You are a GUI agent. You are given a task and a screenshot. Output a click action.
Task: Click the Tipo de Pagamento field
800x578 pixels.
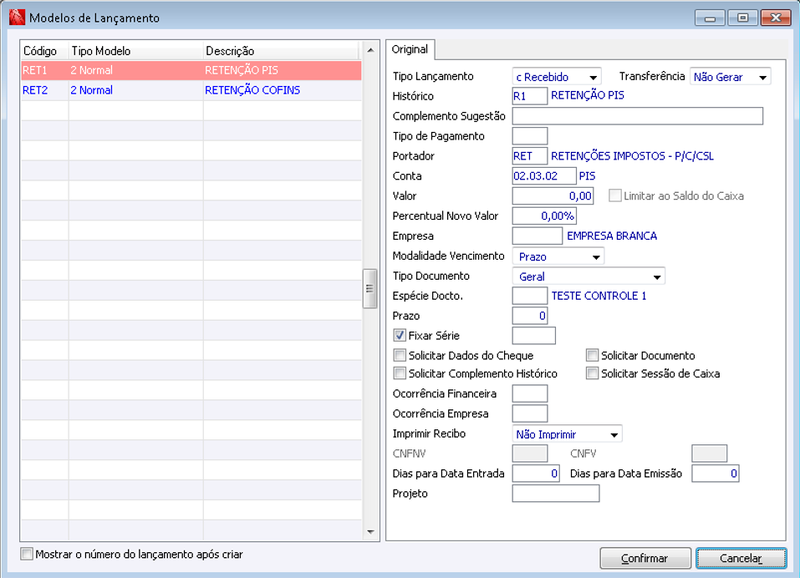[530, 136]
